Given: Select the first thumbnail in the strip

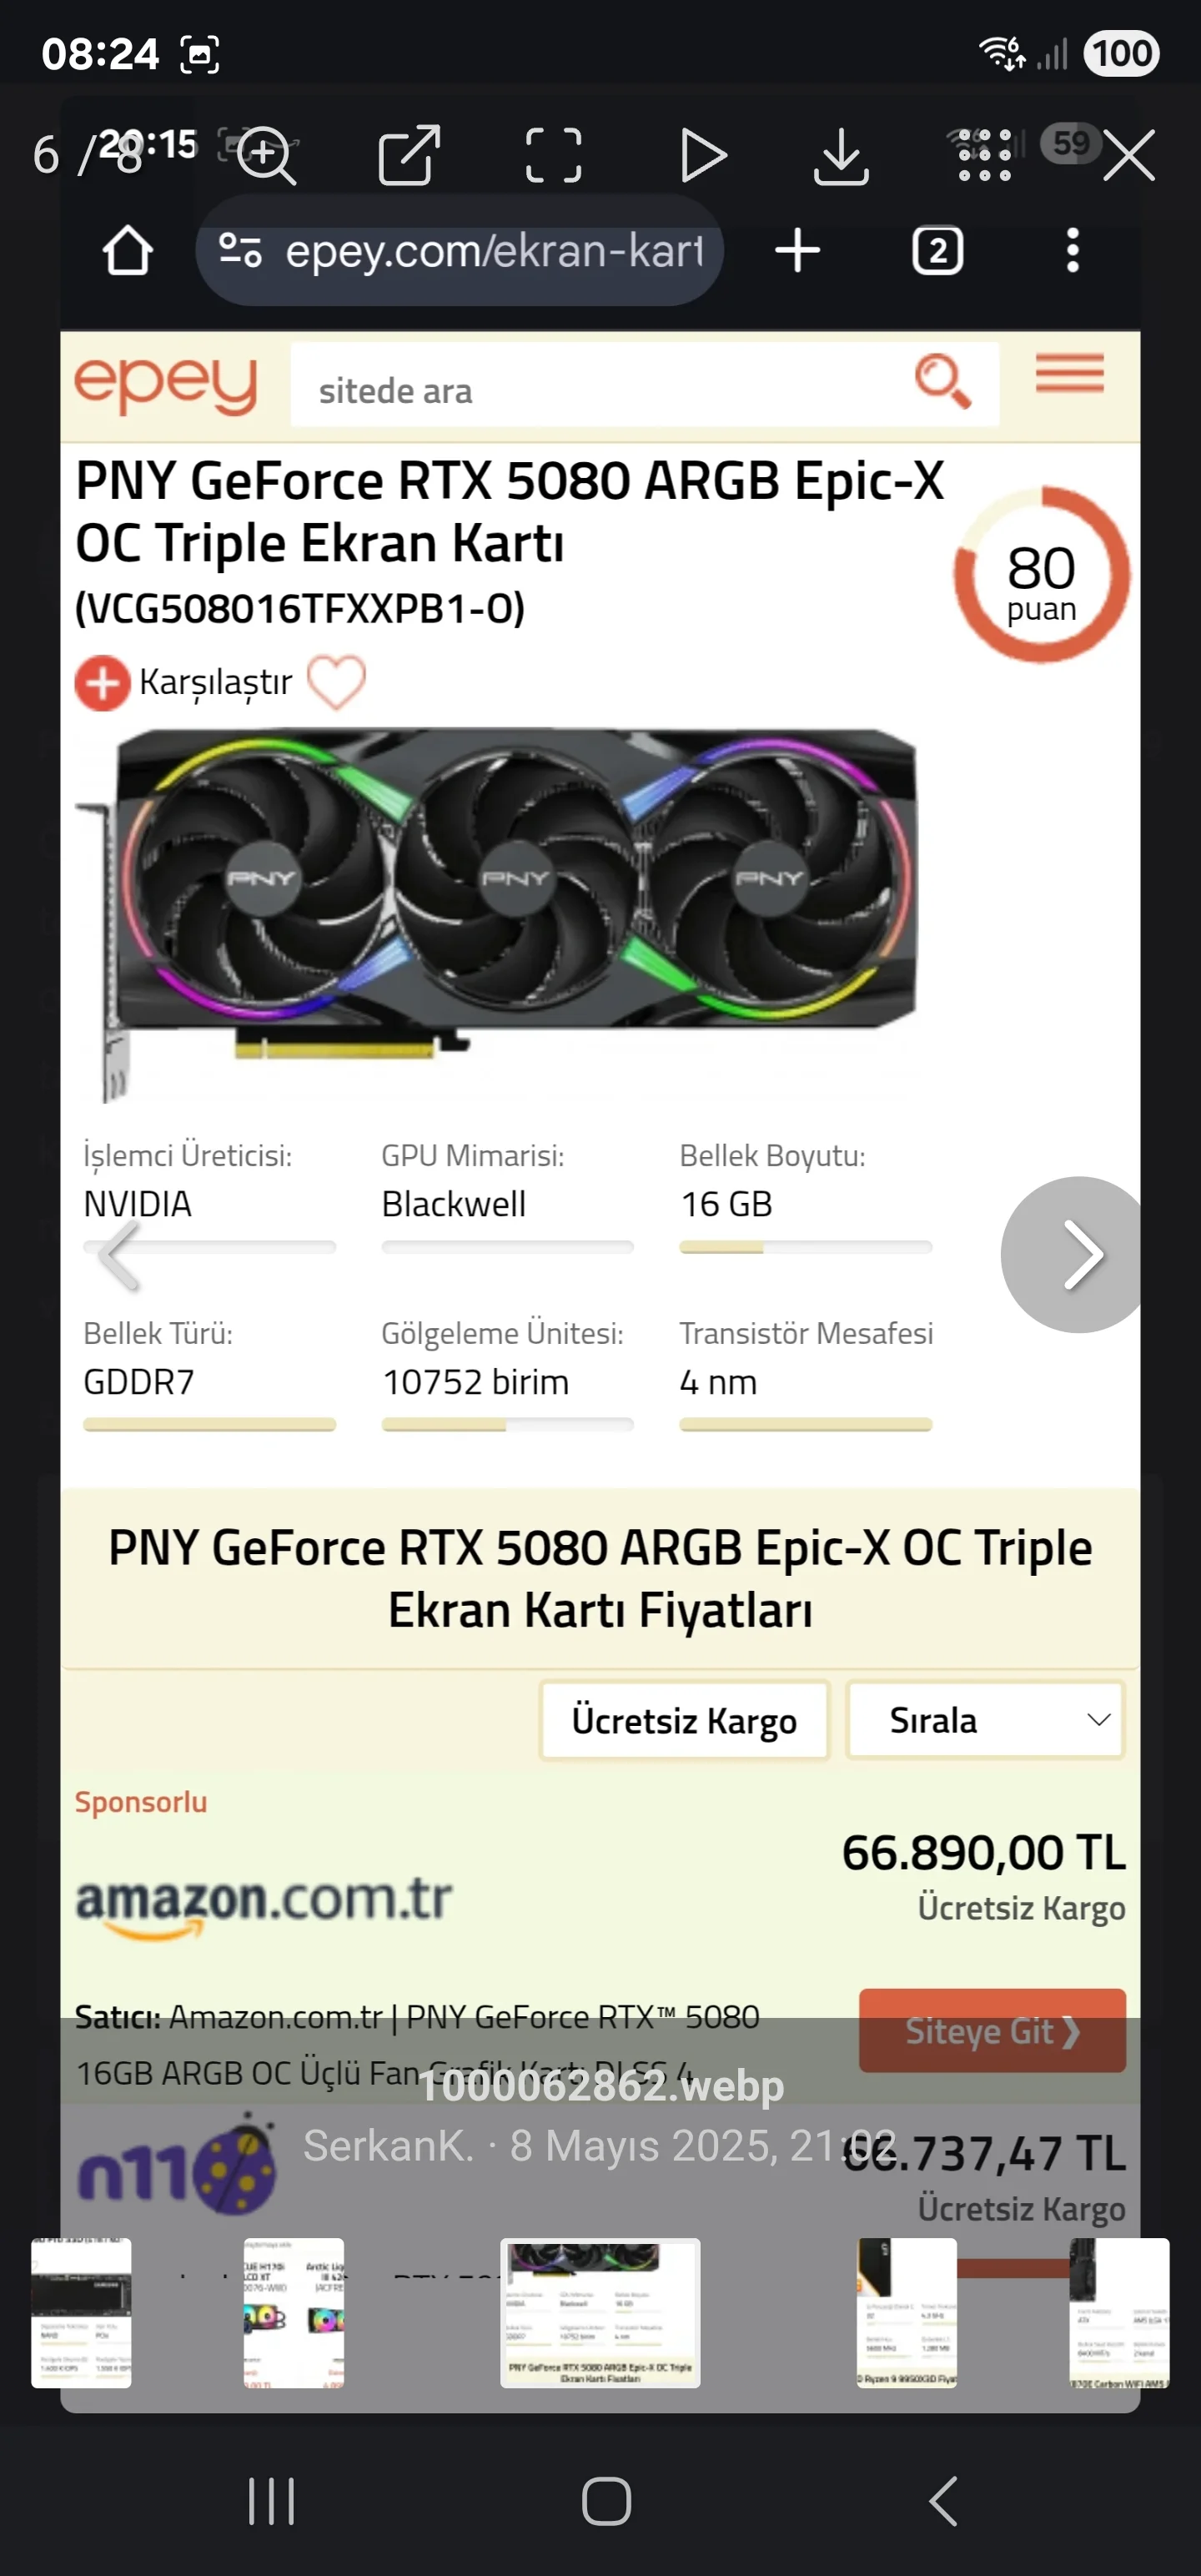Looking at the screenshot, I should point(81,2313).
